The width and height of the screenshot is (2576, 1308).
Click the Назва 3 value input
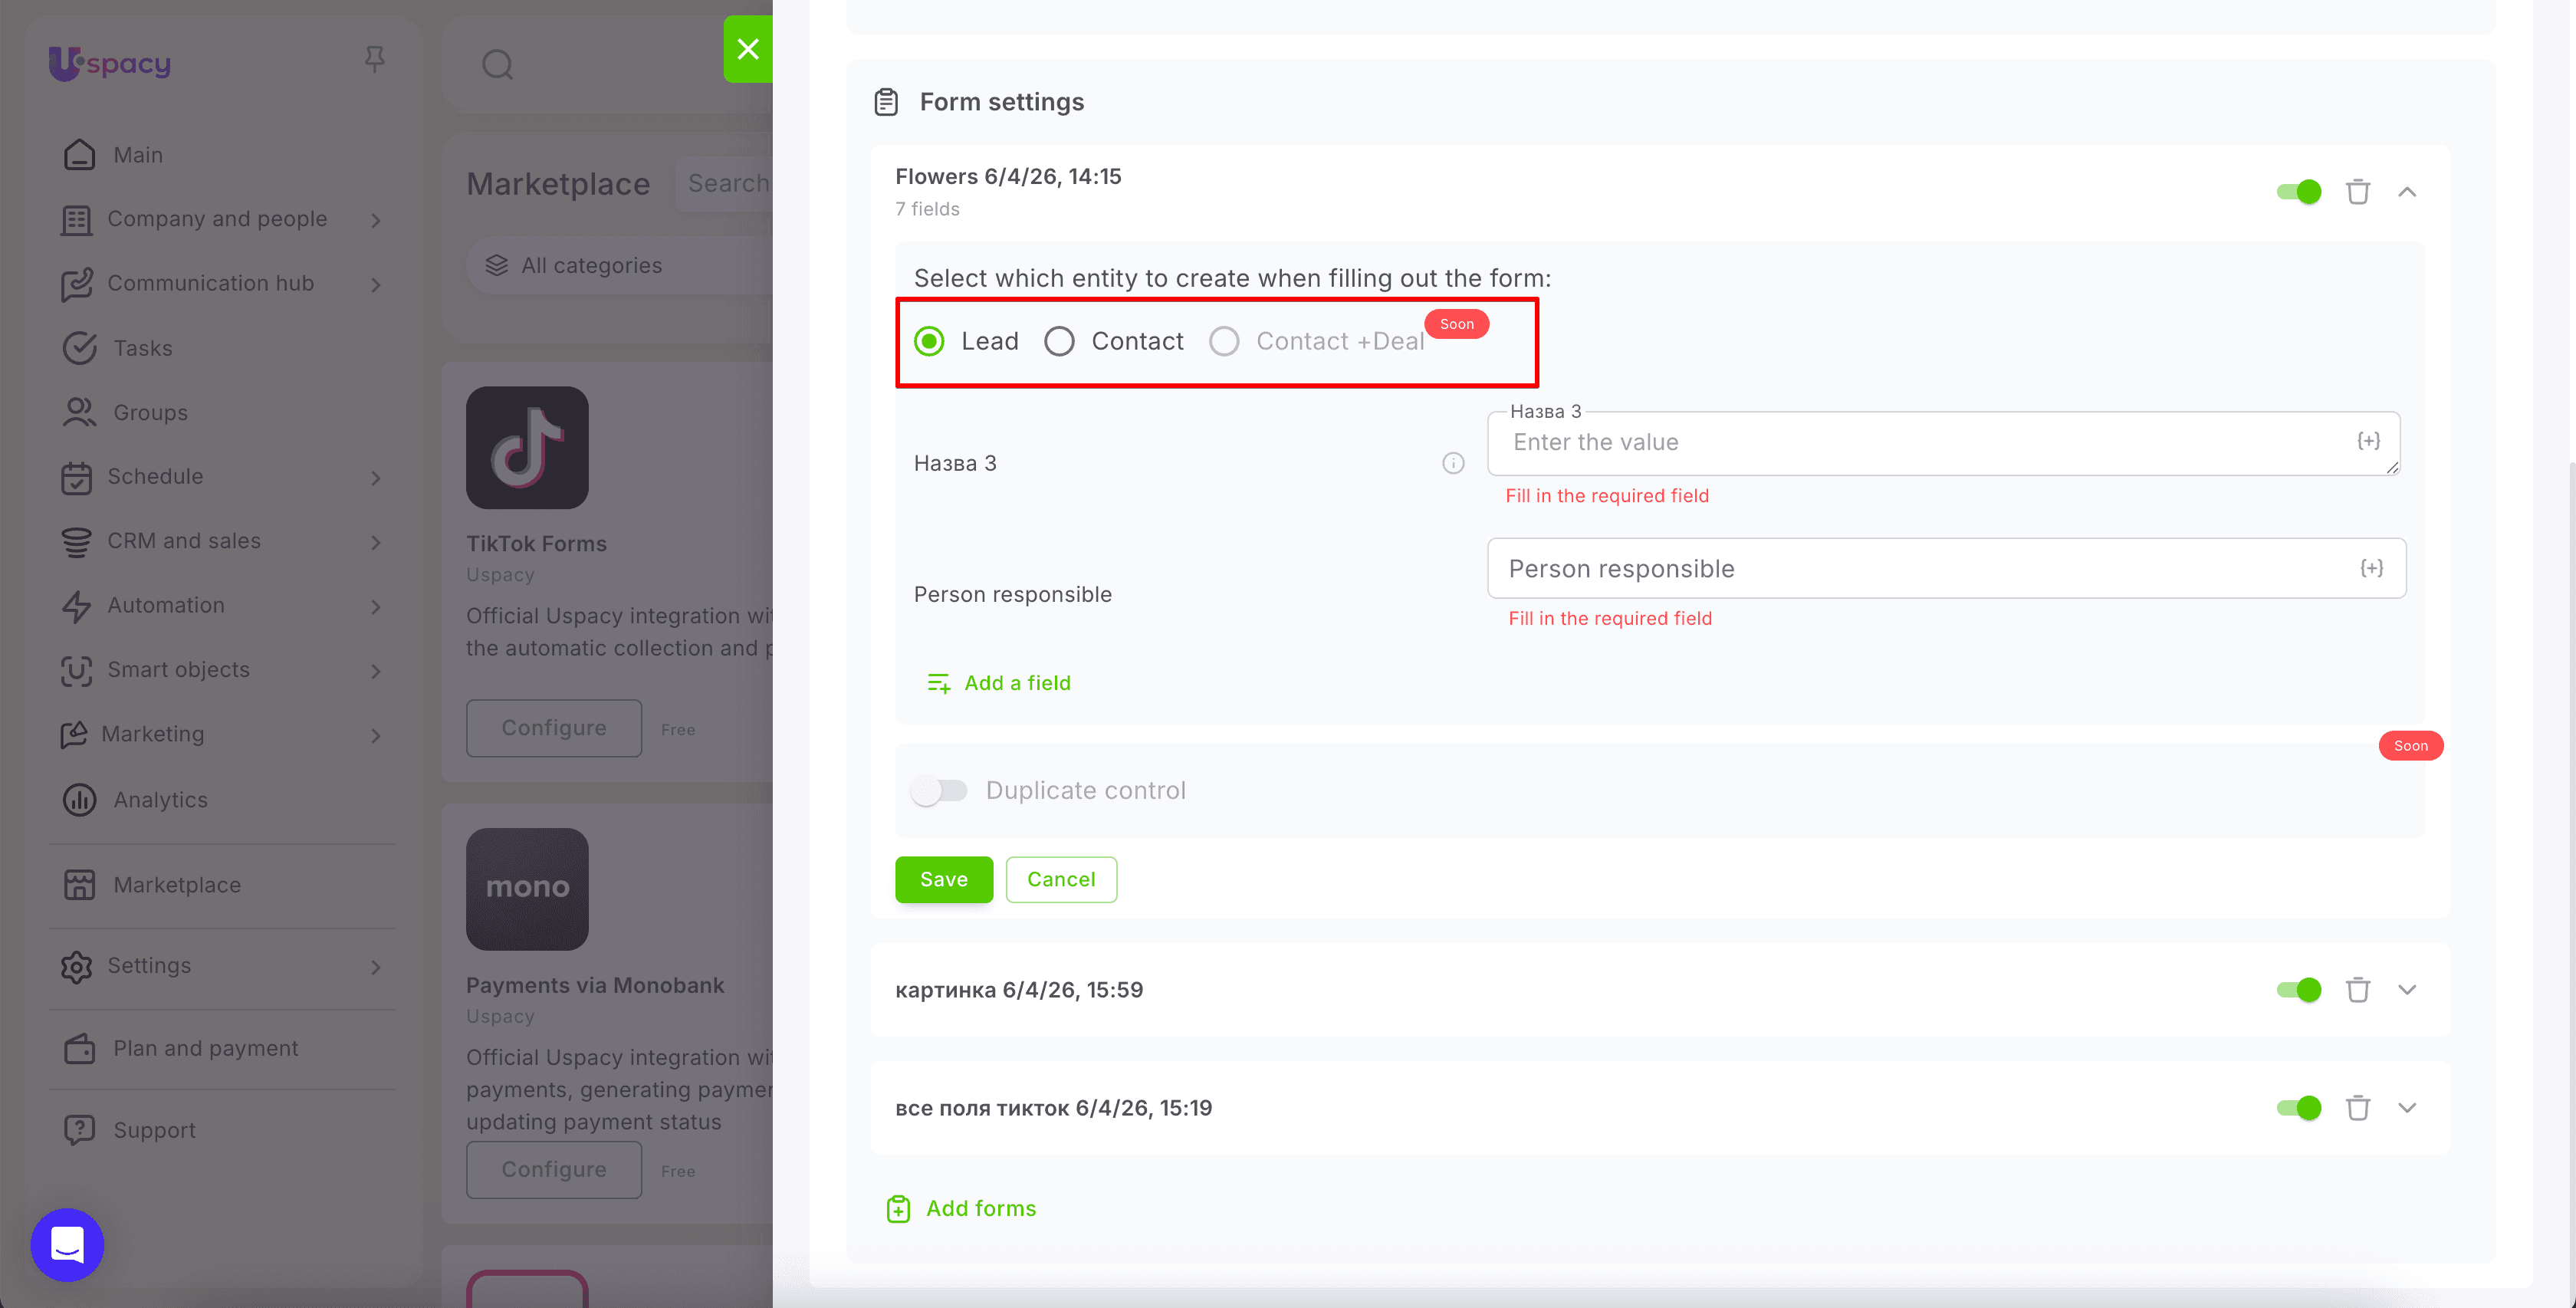click(1943, 443)
